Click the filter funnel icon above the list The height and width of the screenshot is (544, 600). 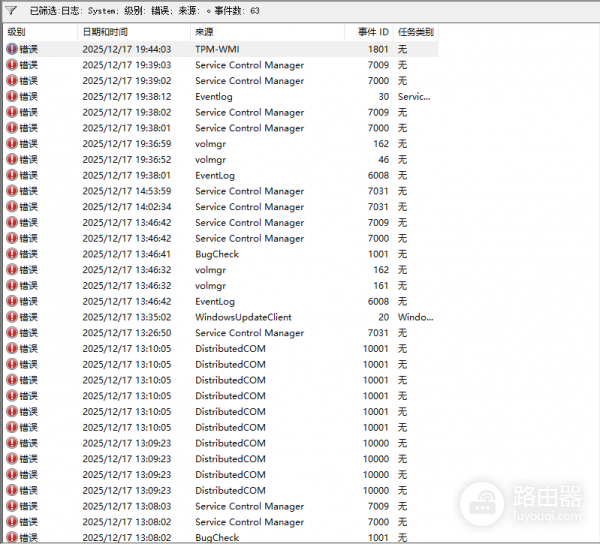(11, 11)
